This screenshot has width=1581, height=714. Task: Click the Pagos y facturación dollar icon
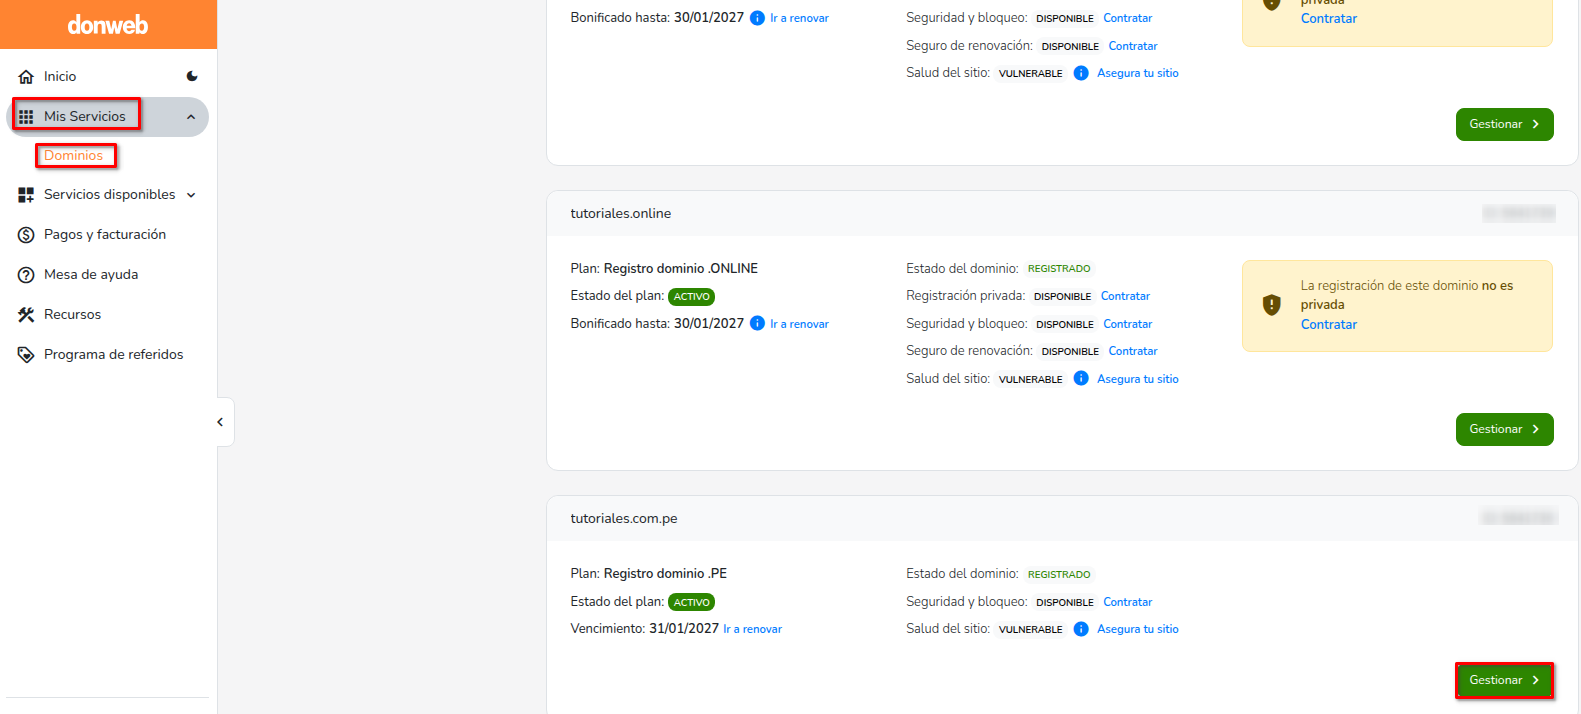click(26, 235)
